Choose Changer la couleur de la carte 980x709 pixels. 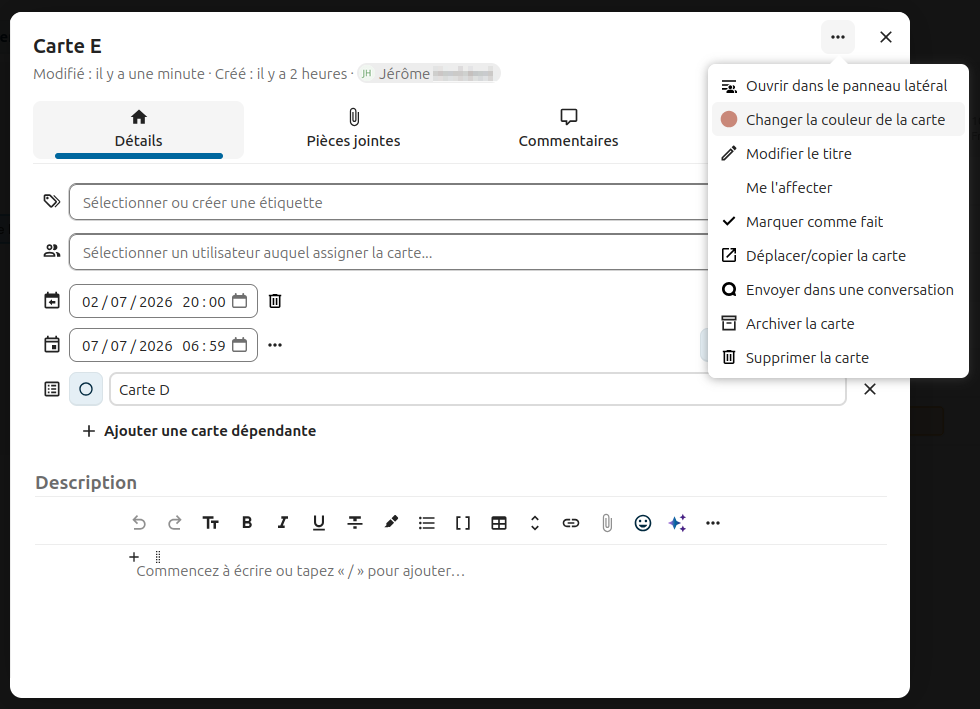[838, 119]
